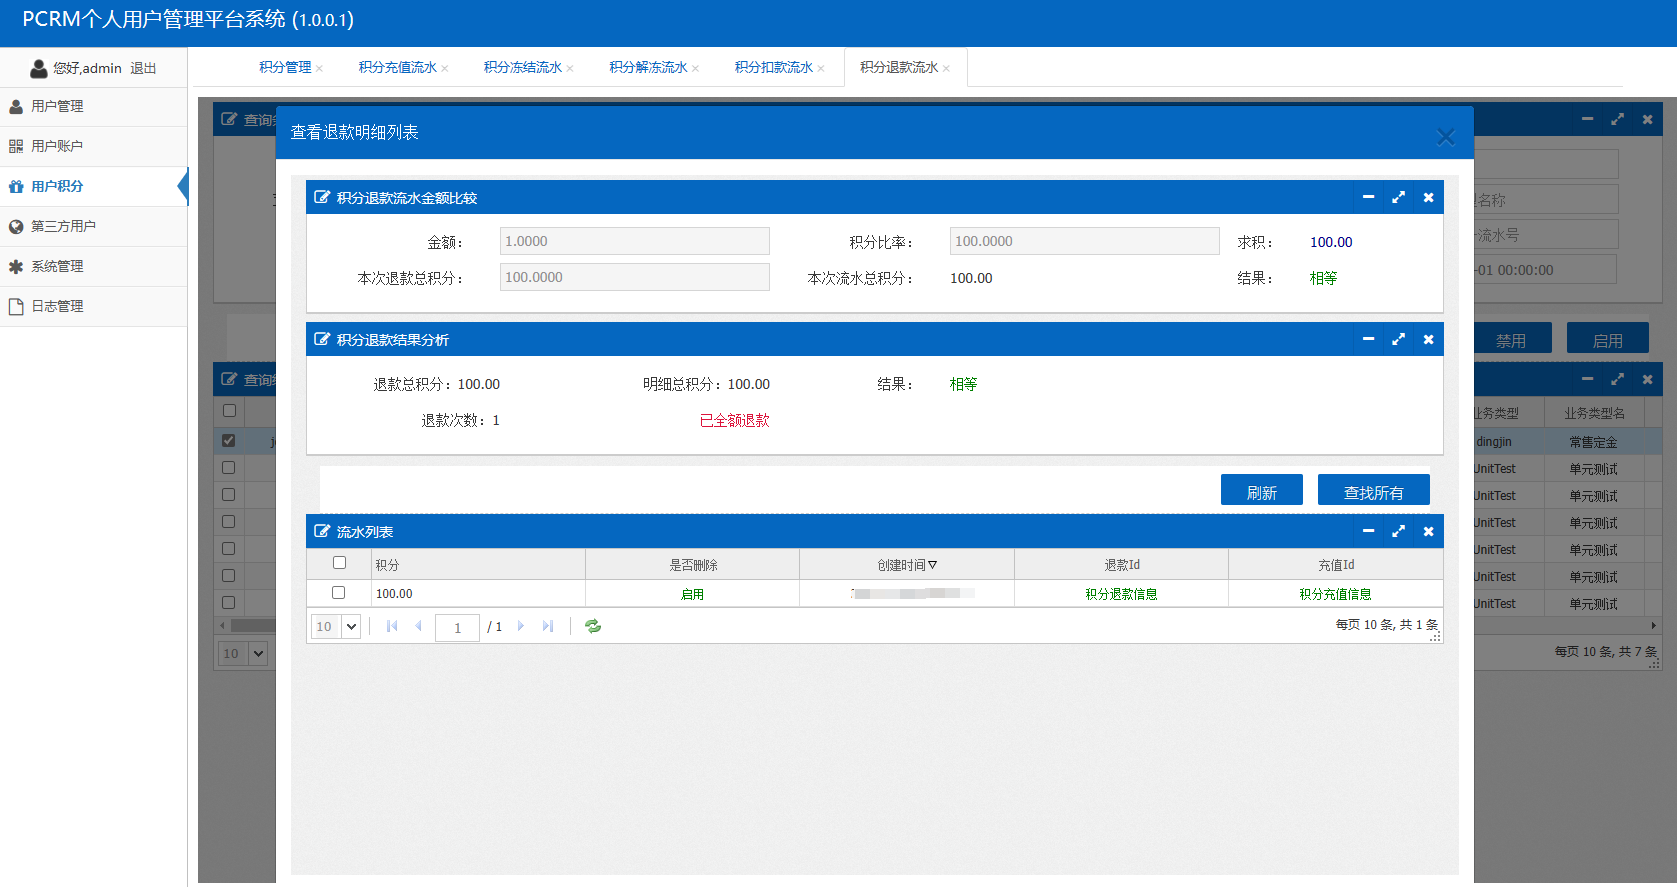
Task: Collapse the 积分退款结果分析 panel with the minus icon
Action: 1368,339
